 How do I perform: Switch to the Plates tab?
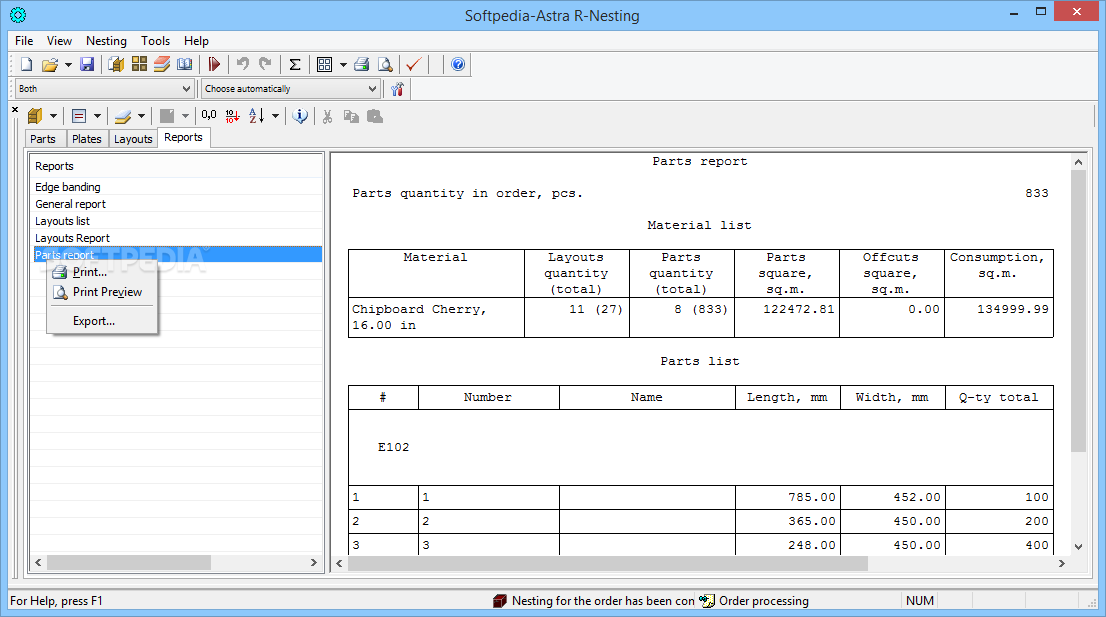(x=87, y=139)
